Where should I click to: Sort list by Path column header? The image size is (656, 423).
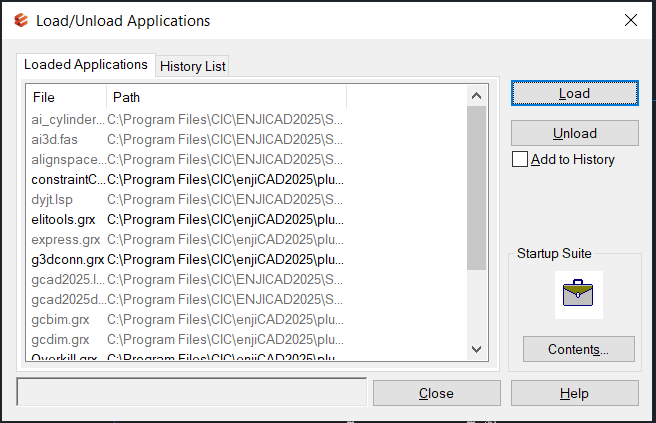click(x=226, y=97)
